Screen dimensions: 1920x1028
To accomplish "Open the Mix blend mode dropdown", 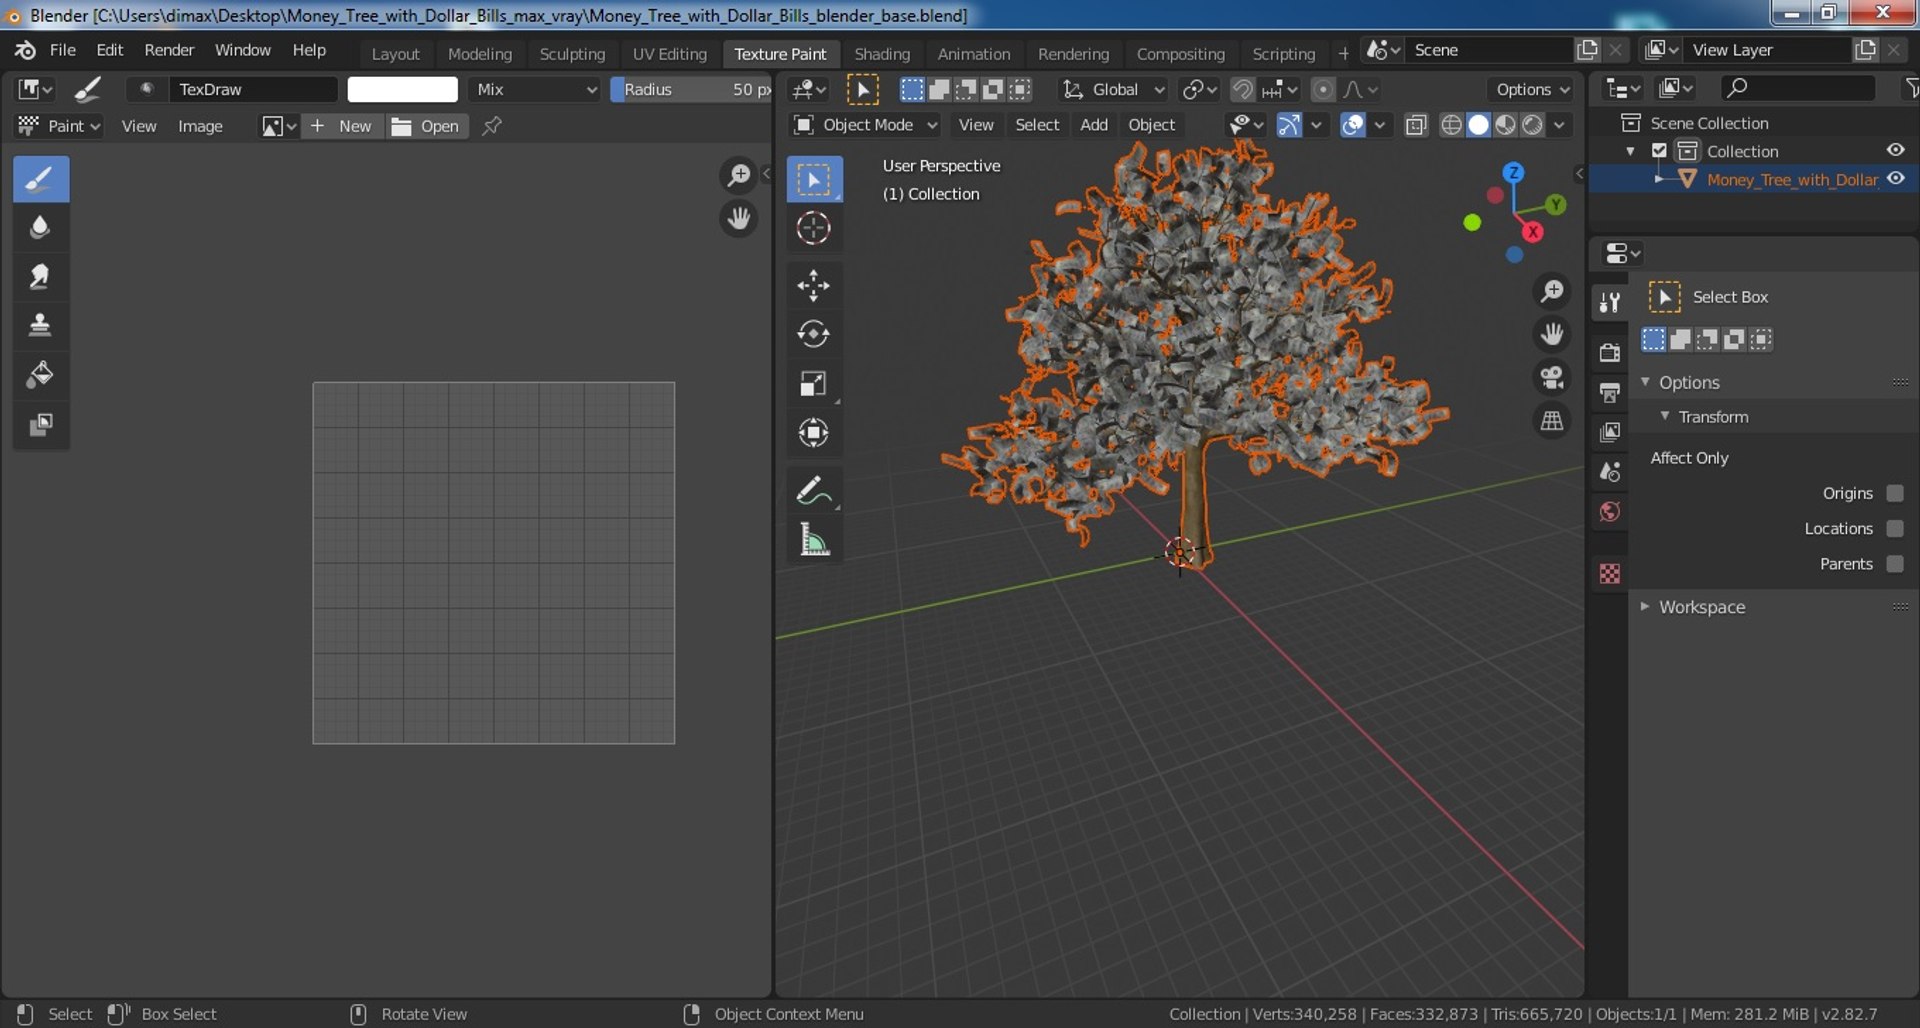I will coord(535,89).
